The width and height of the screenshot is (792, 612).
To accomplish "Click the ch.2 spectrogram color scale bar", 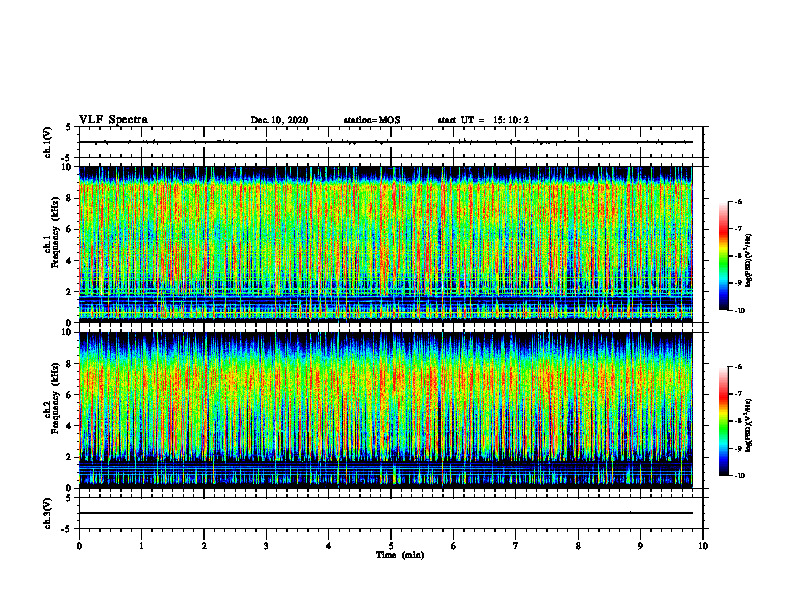I will [723, 421].
